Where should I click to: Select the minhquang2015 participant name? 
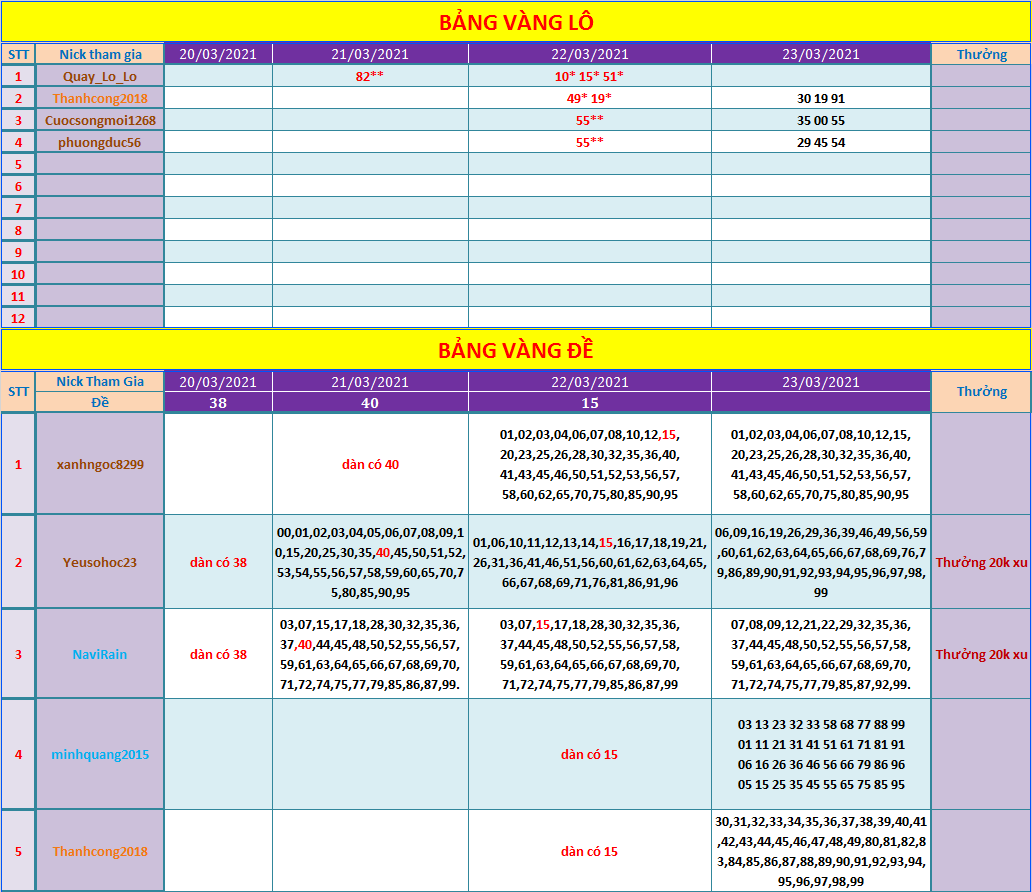[100, 754]
